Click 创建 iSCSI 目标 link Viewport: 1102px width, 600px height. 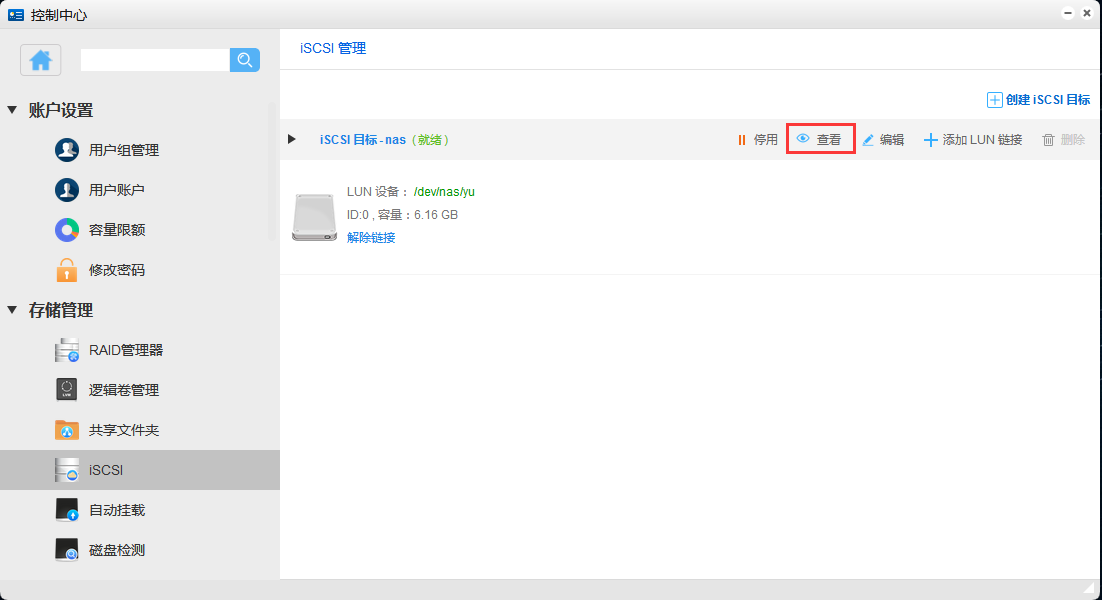pyautogui.click(x=1047, y=100)
